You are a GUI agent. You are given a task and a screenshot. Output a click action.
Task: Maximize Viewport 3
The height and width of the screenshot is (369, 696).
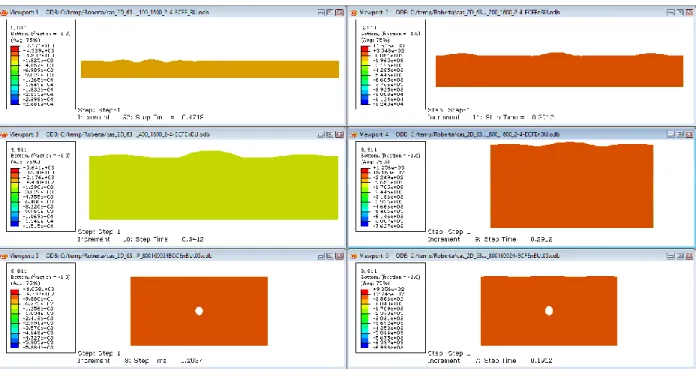330,134
